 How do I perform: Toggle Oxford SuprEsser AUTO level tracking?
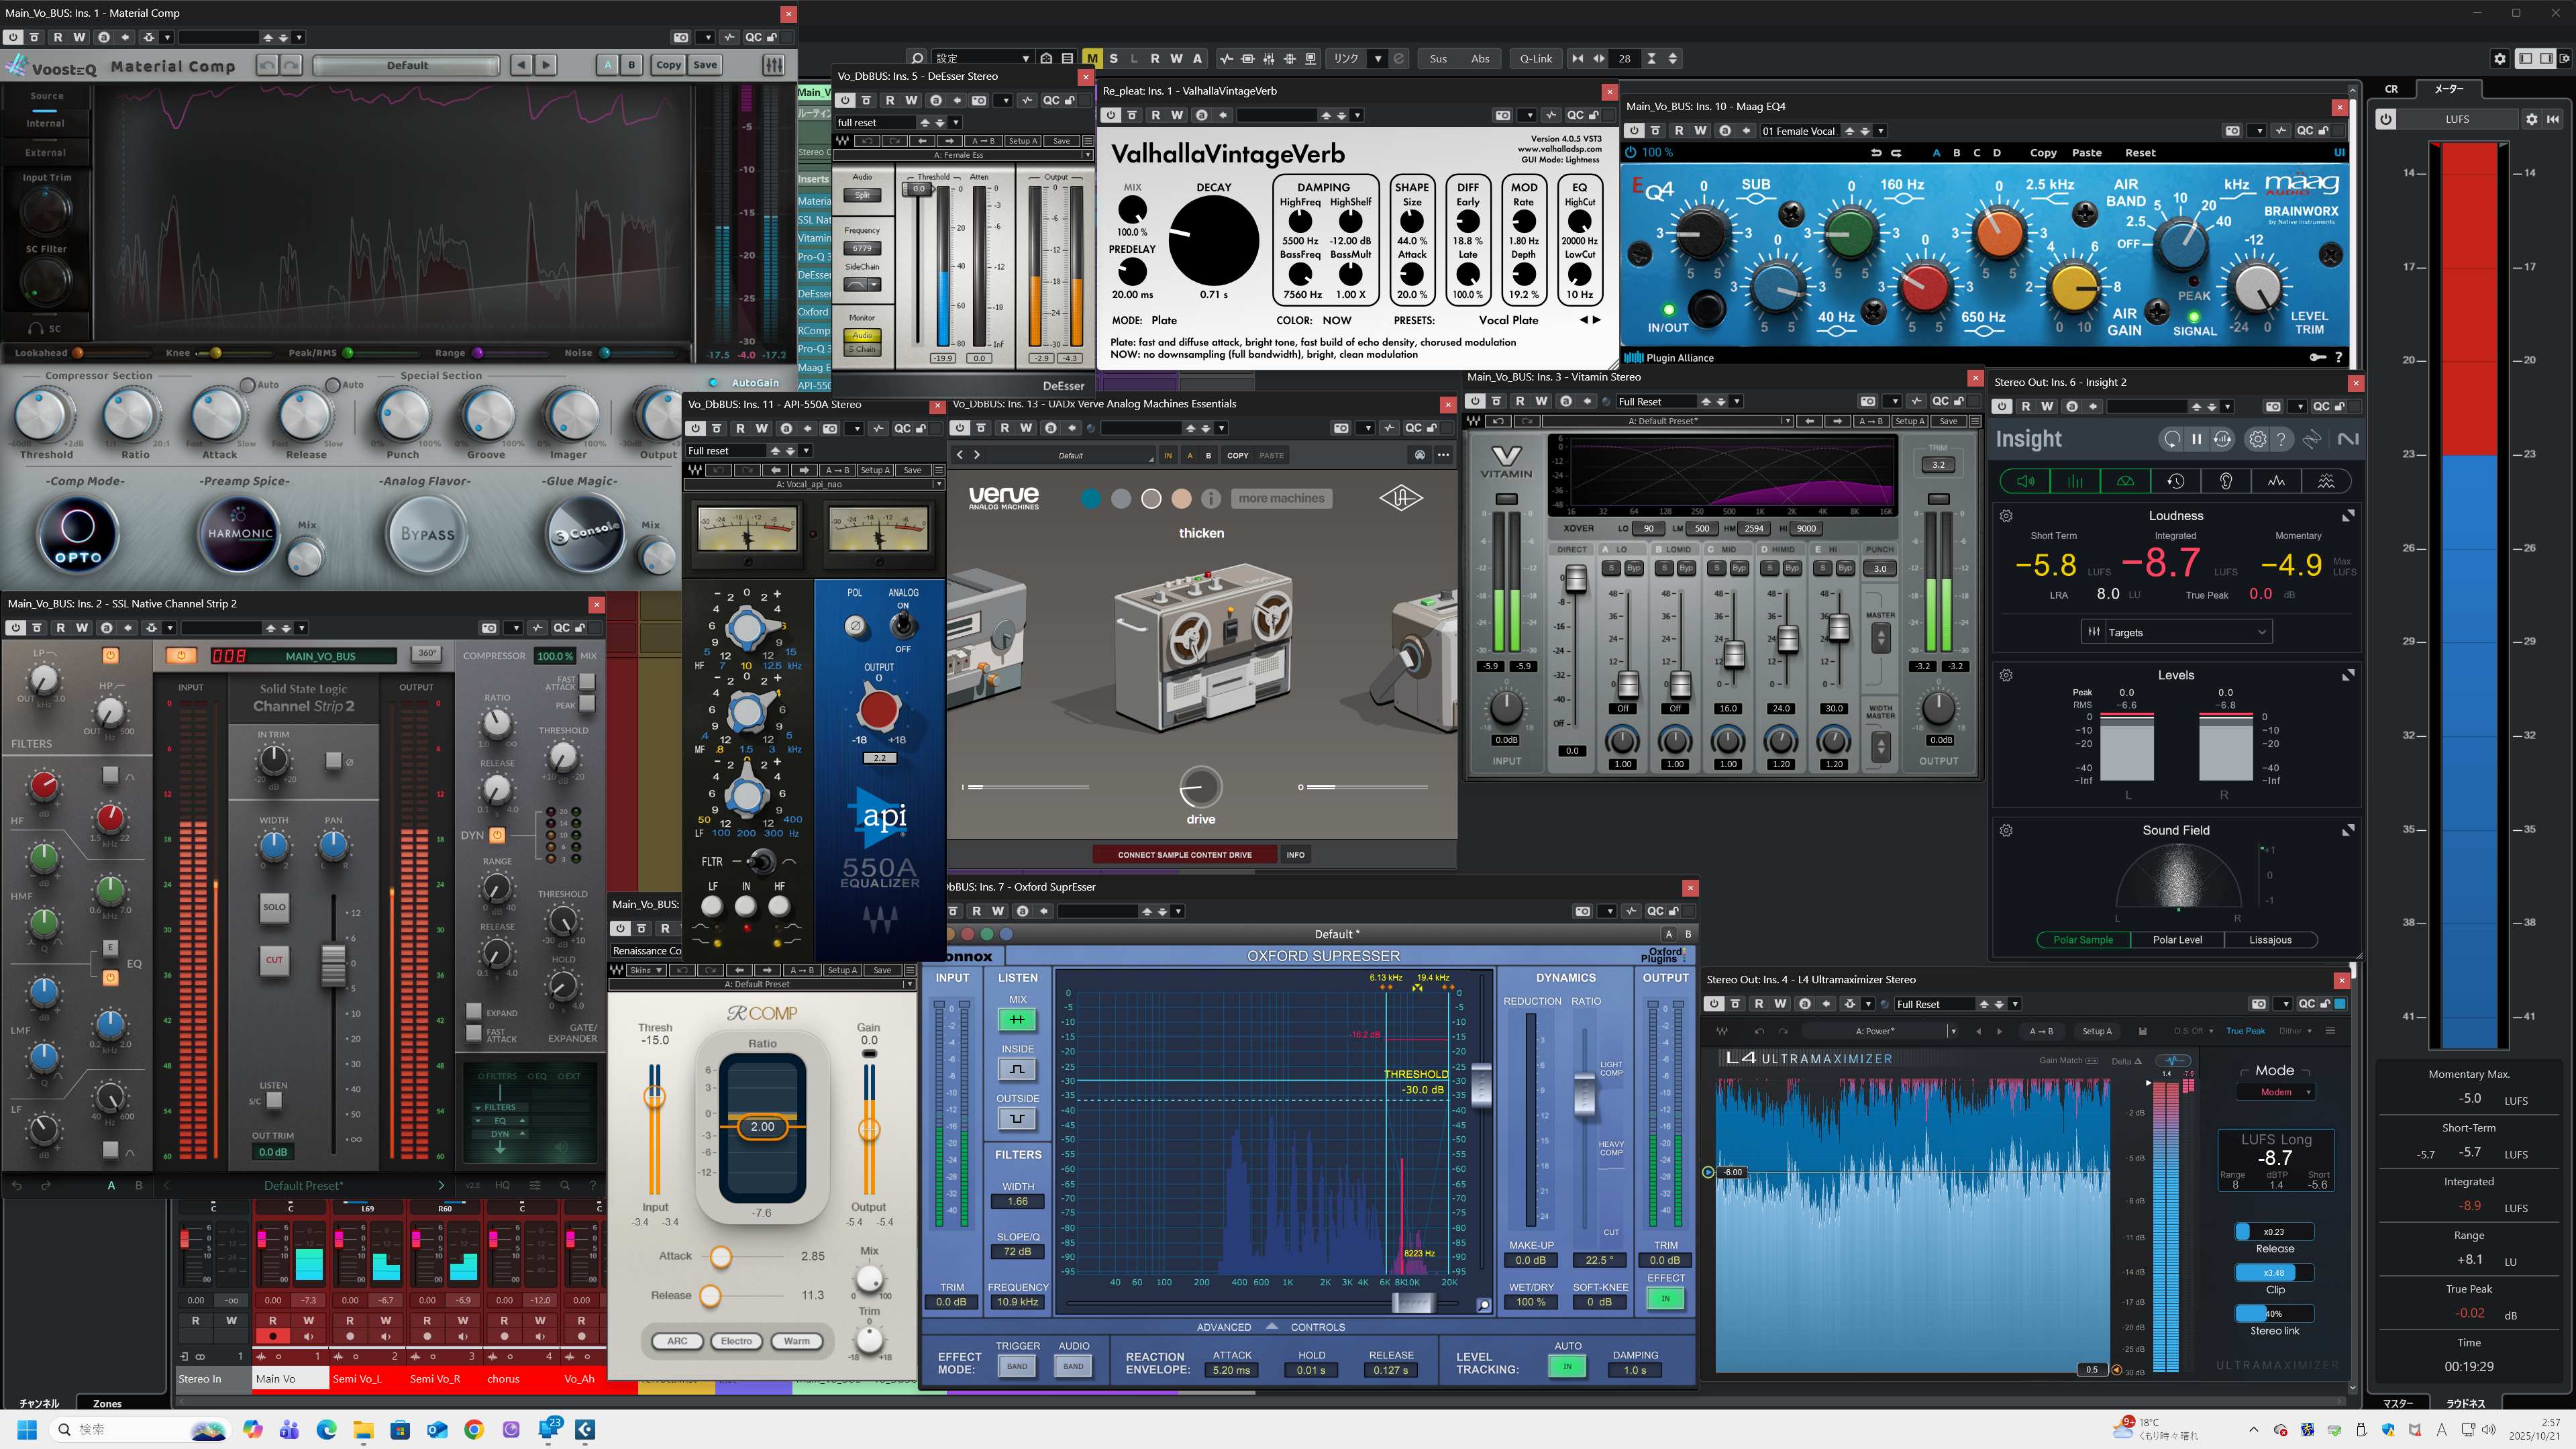[1567, 1366]
